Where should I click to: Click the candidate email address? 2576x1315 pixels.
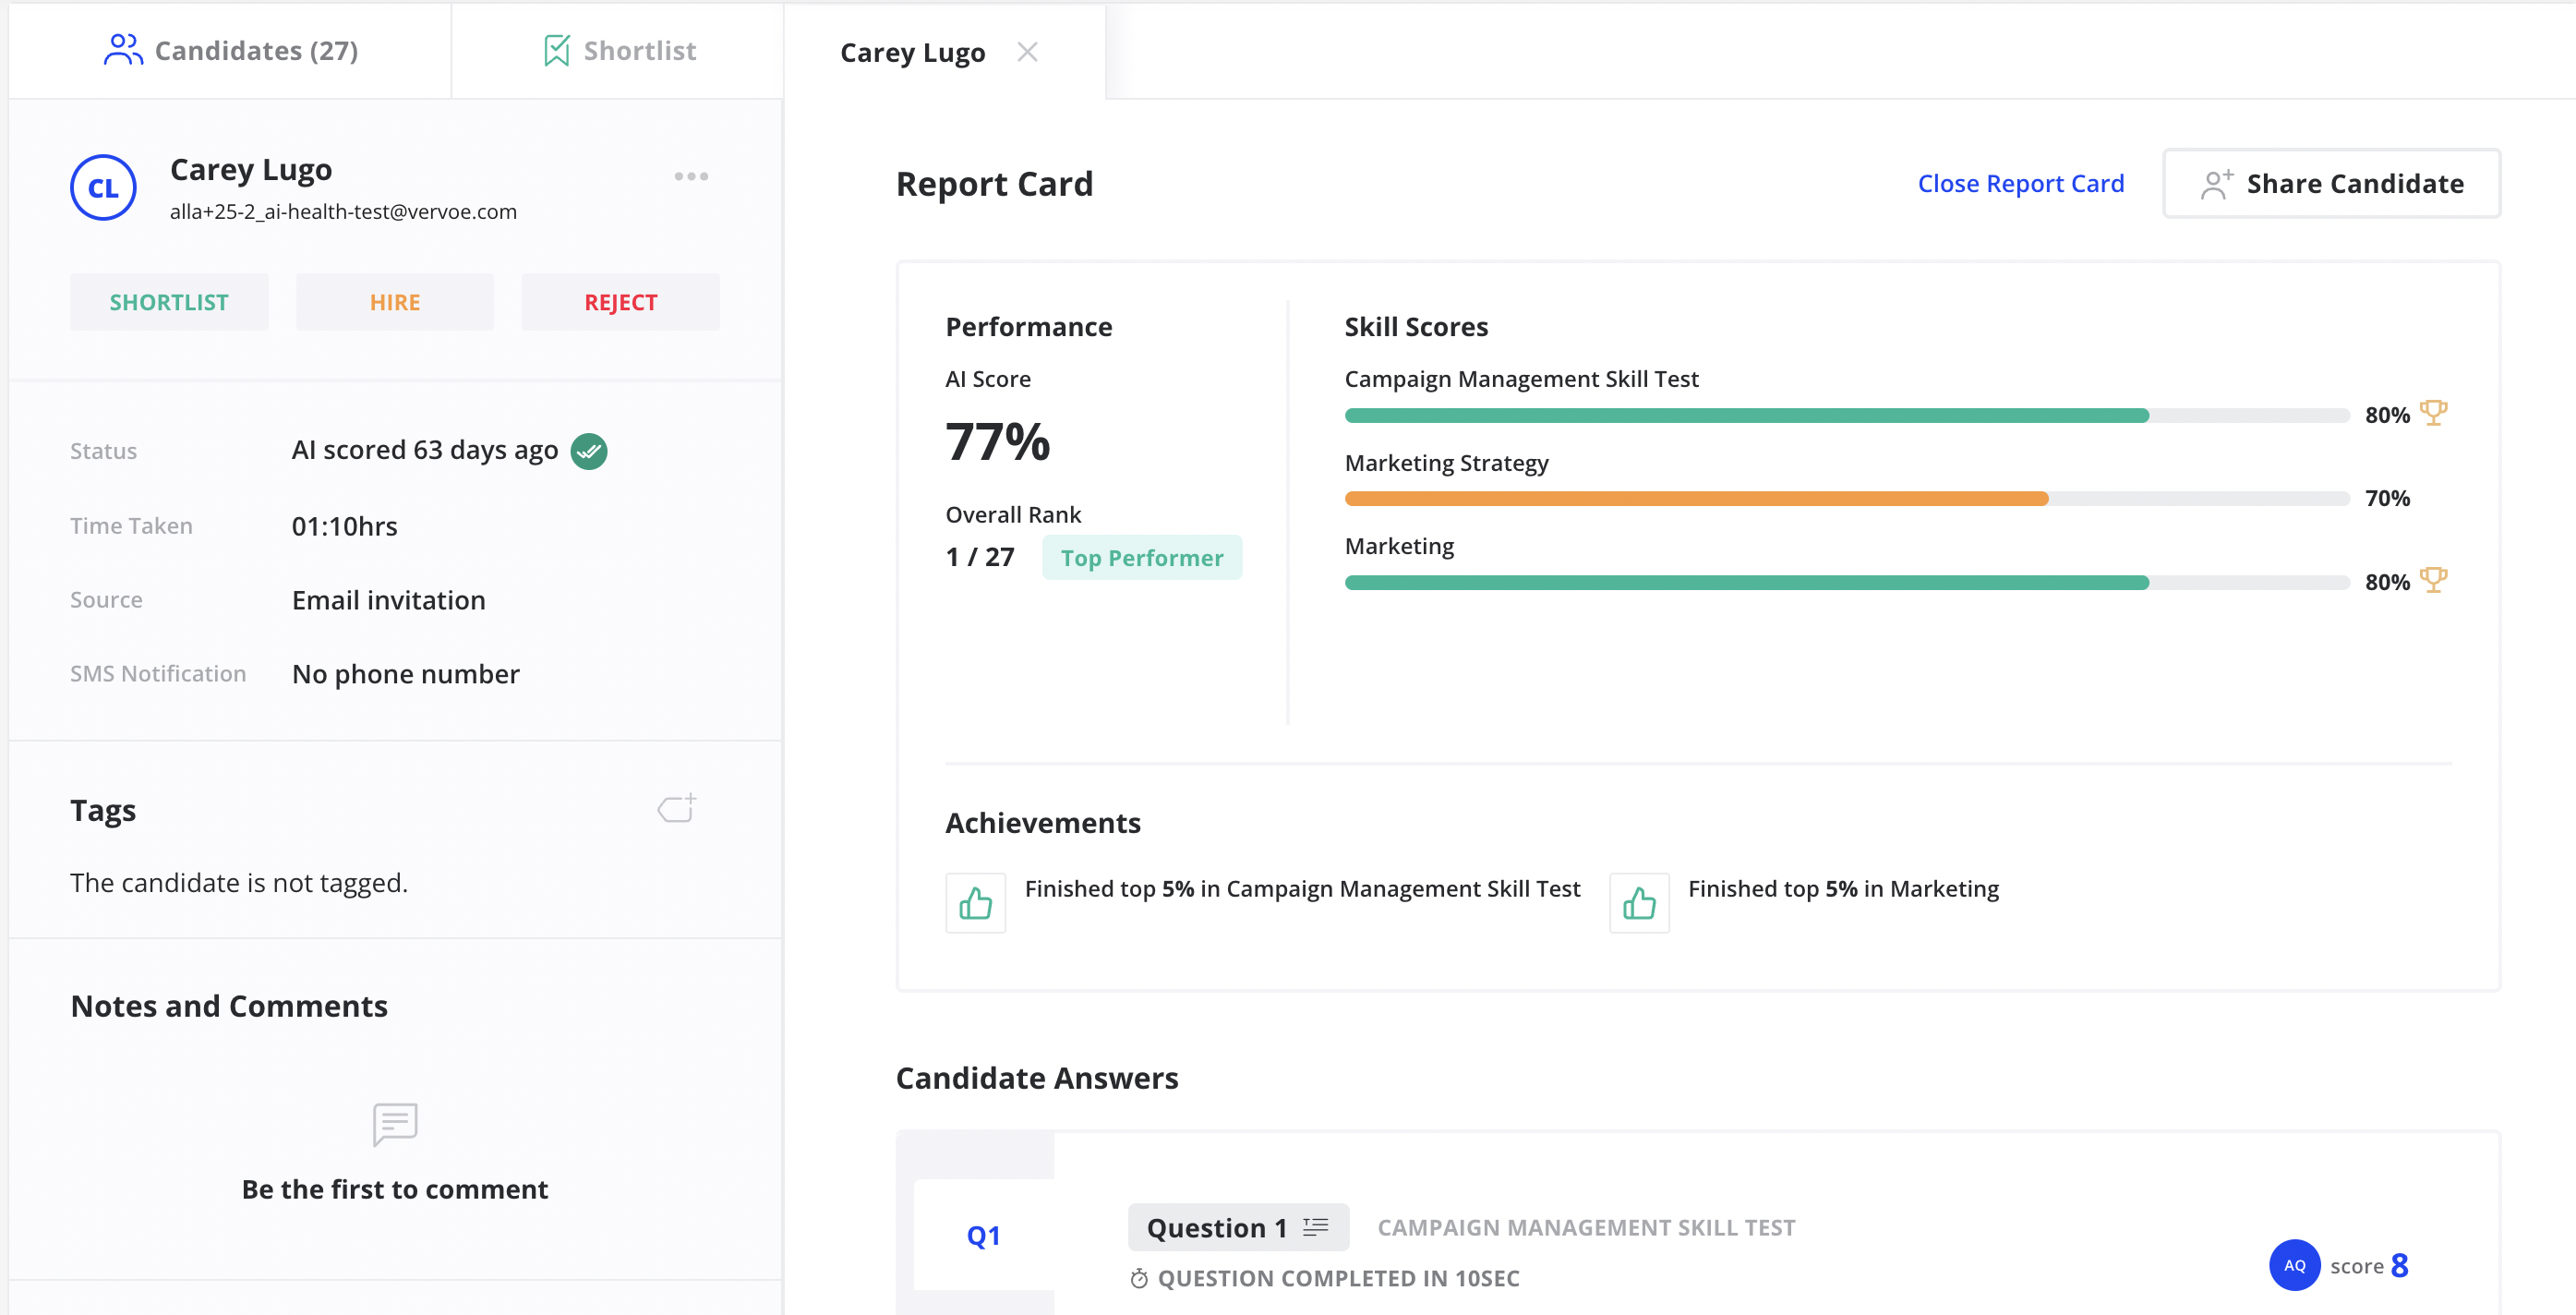[343, 212]
